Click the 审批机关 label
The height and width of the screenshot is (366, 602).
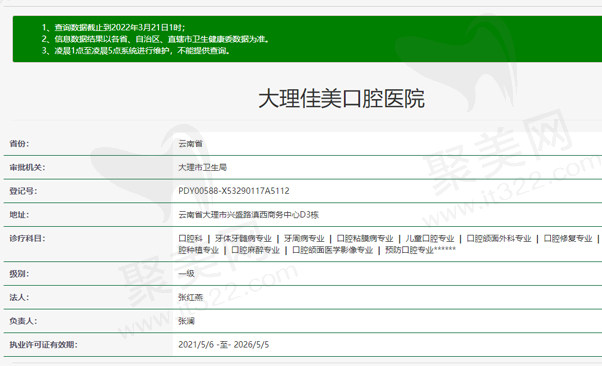tap(27, 167)
